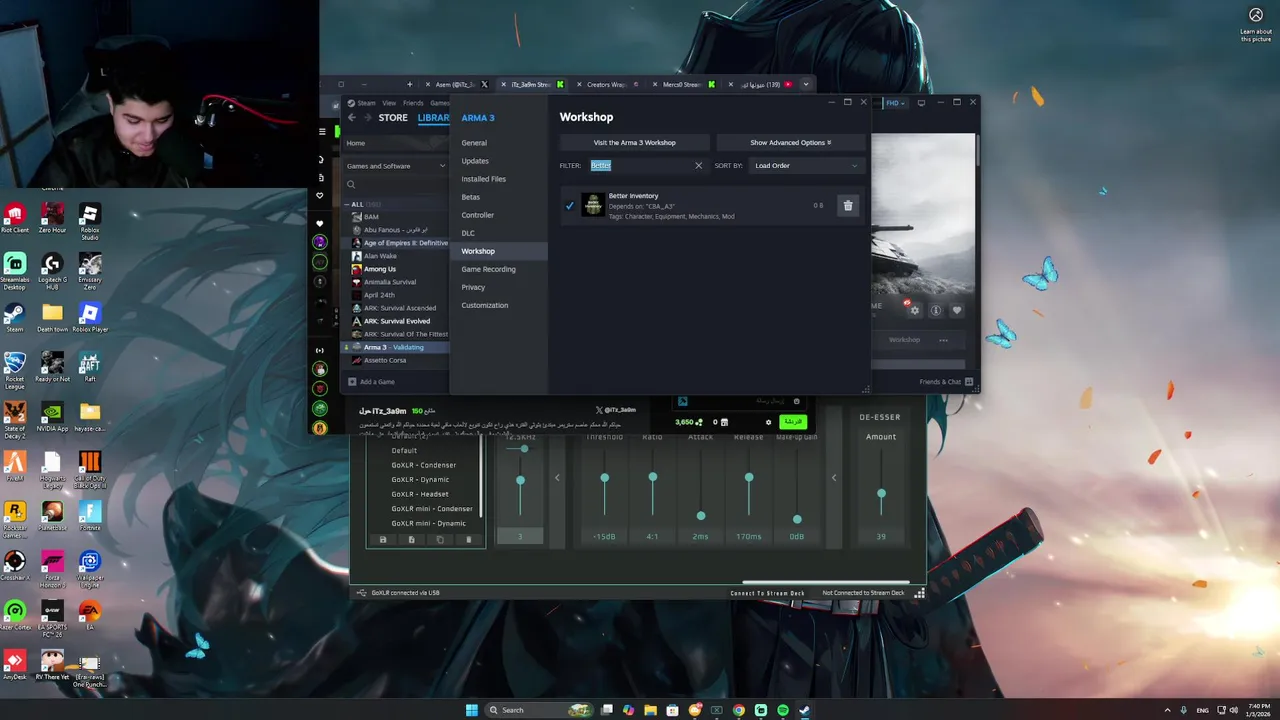The image size is (1280, 720).
Task: Open GoXLR save-as new profile icon
Action: coord(411,540)
